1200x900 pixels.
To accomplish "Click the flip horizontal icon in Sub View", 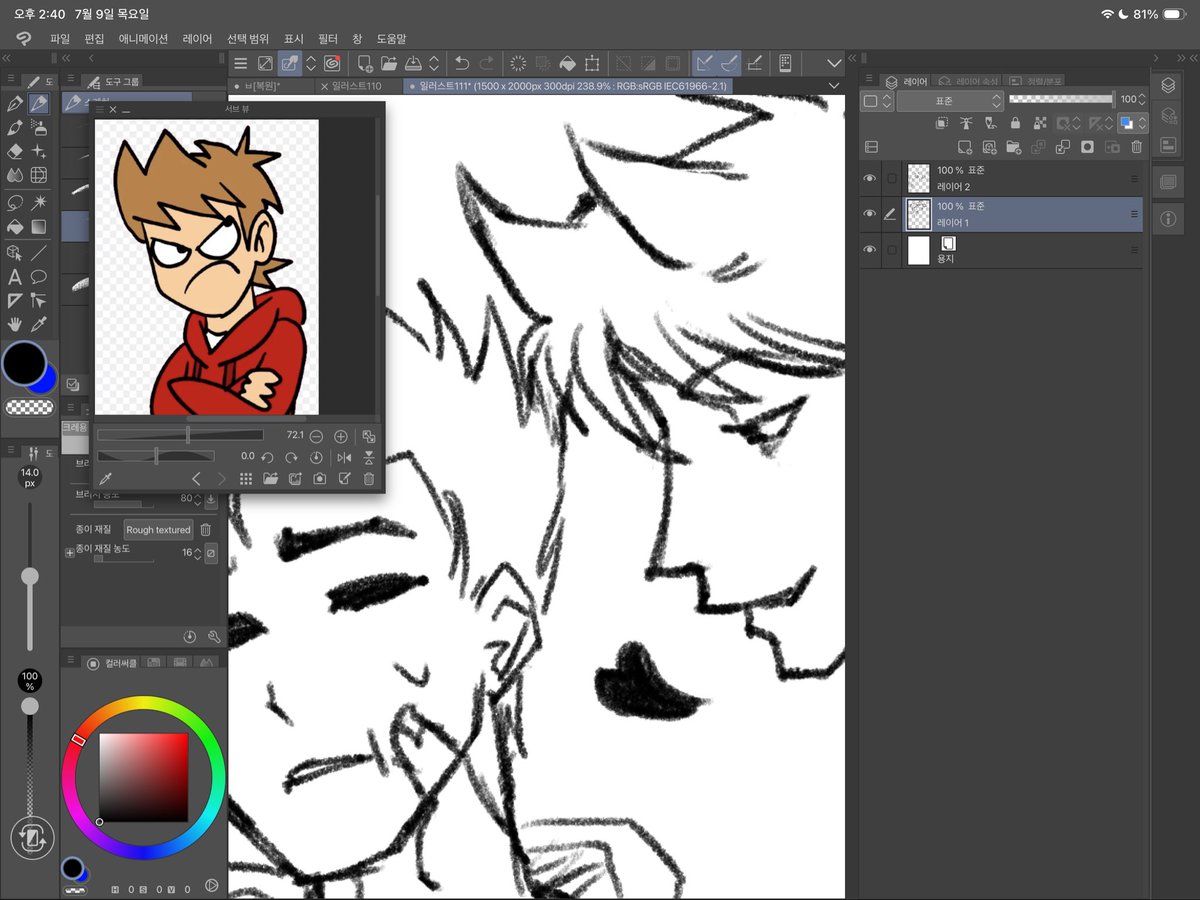I will pyautogui.click(x=345, y=458).
